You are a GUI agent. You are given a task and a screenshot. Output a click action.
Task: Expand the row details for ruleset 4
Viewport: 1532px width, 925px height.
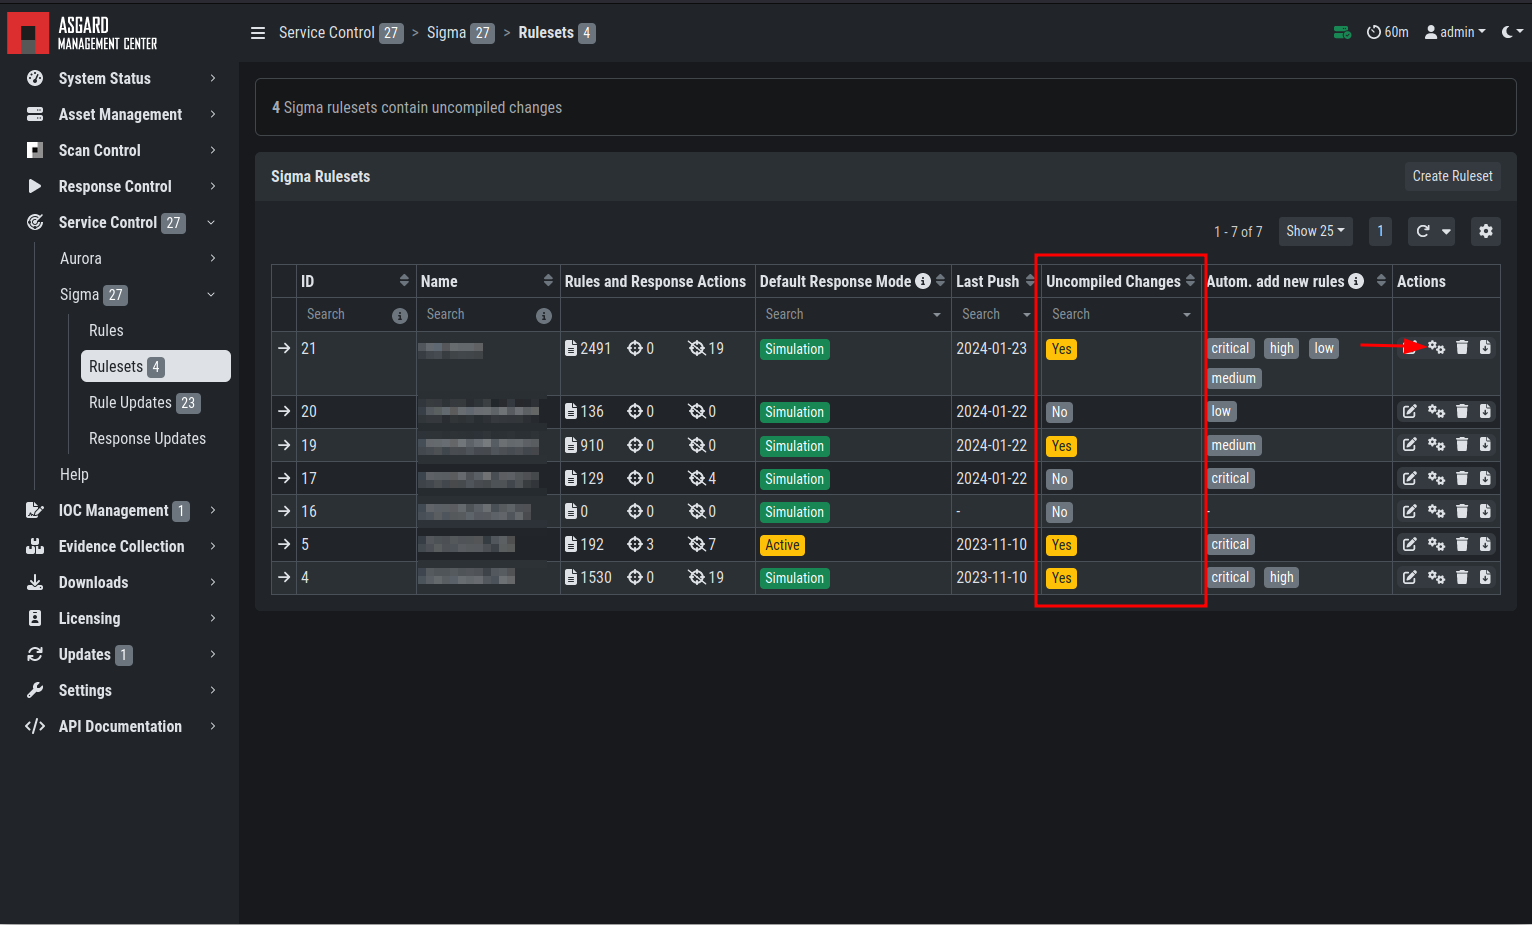click(x=284, y=577)
